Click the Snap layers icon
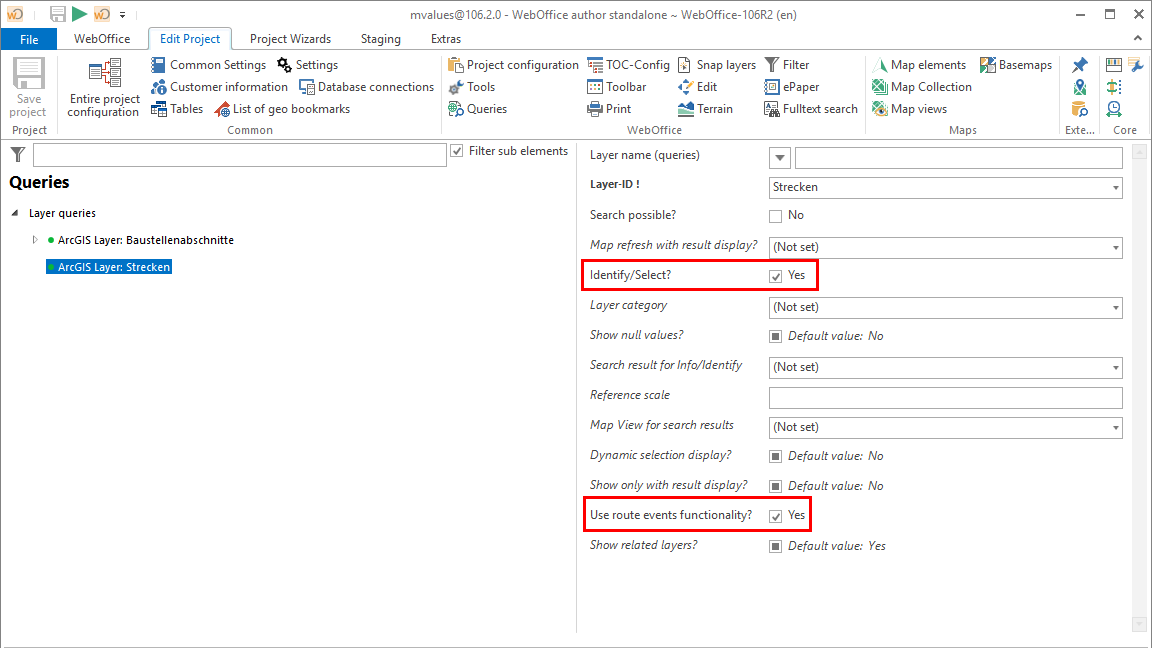 tap(685, 64)
